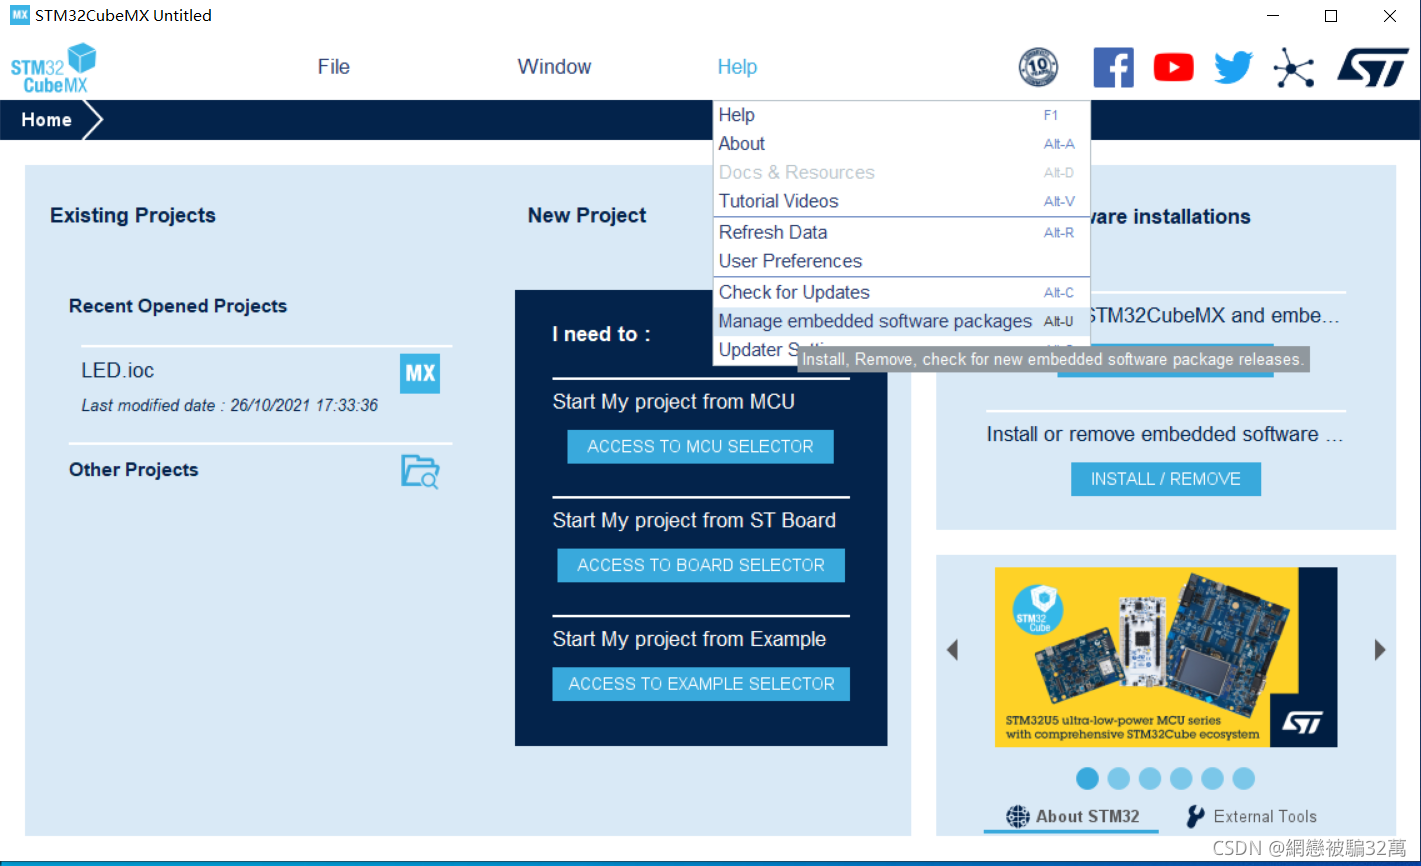Click the Other Projects label

[x=134, y=470]
